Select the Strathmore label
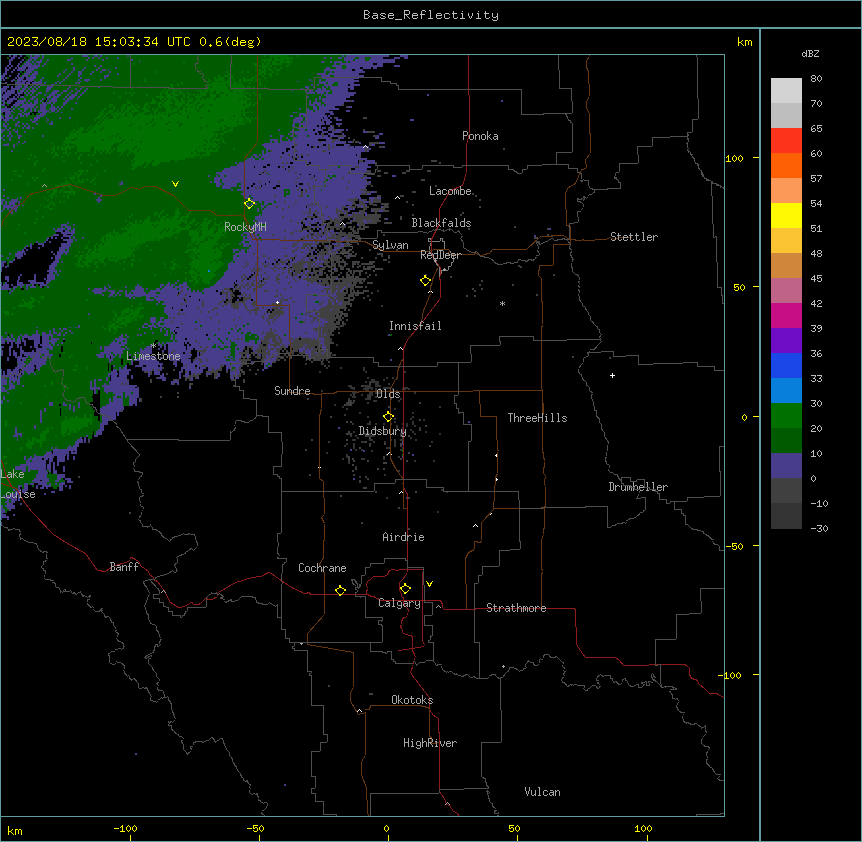 click(x=516, y=608)
